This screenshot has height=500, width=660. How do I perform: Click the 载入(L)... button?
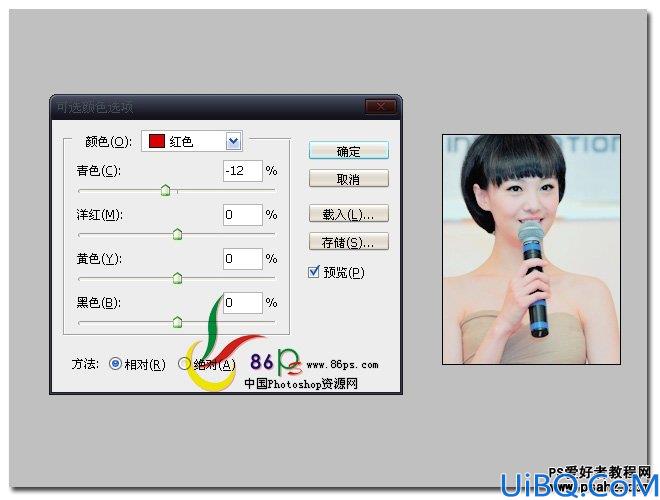pos(349,214)
